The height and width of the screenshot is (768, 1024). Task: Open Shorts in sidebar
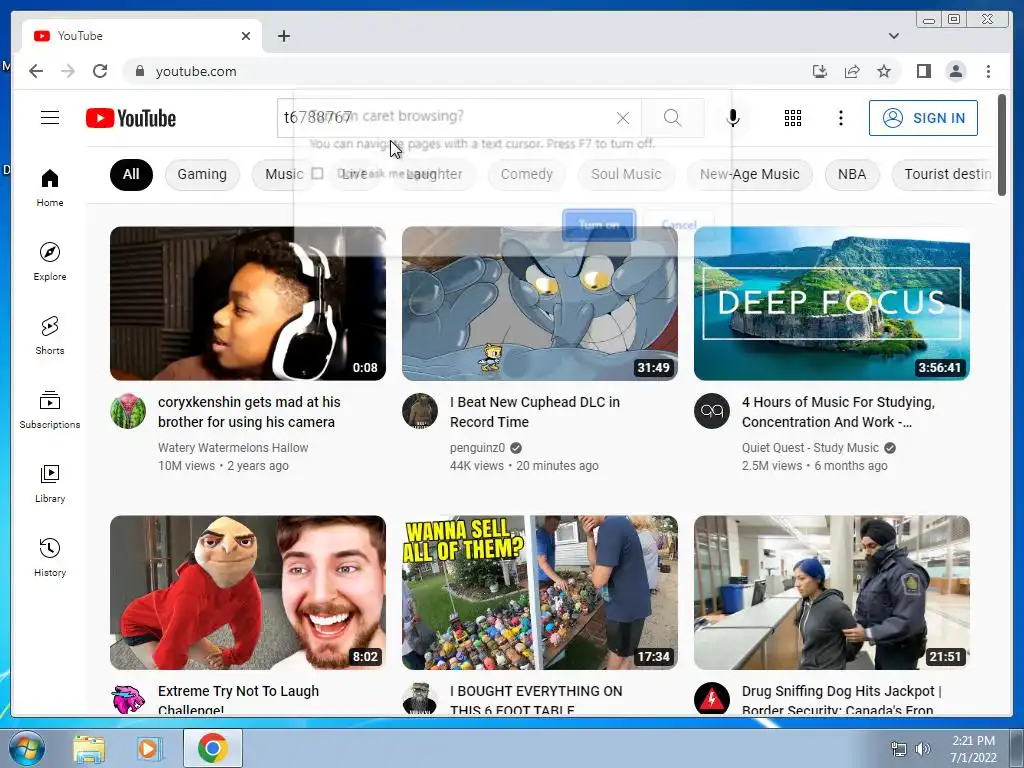point(50,335)
